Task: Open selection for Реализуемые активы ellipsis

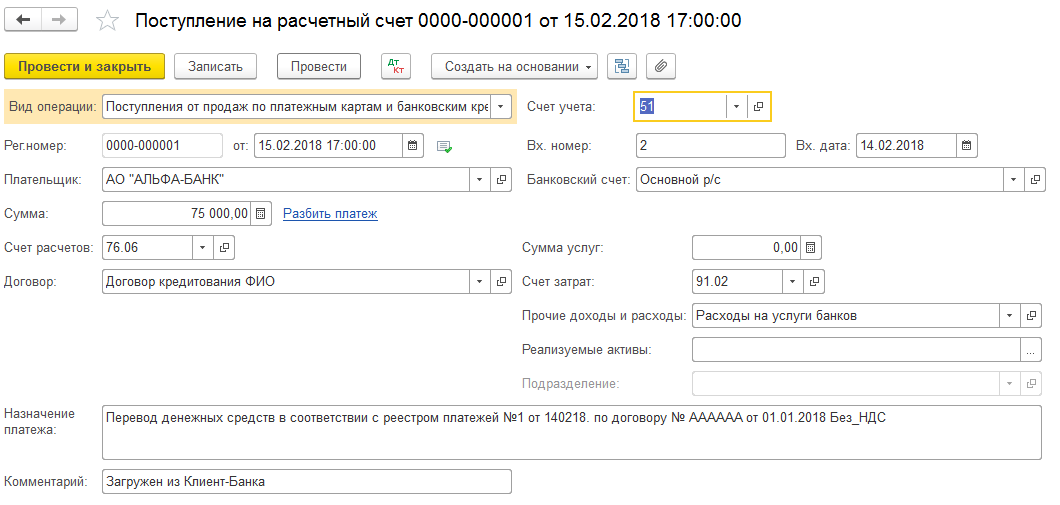Action: [x=1031, y=349]
